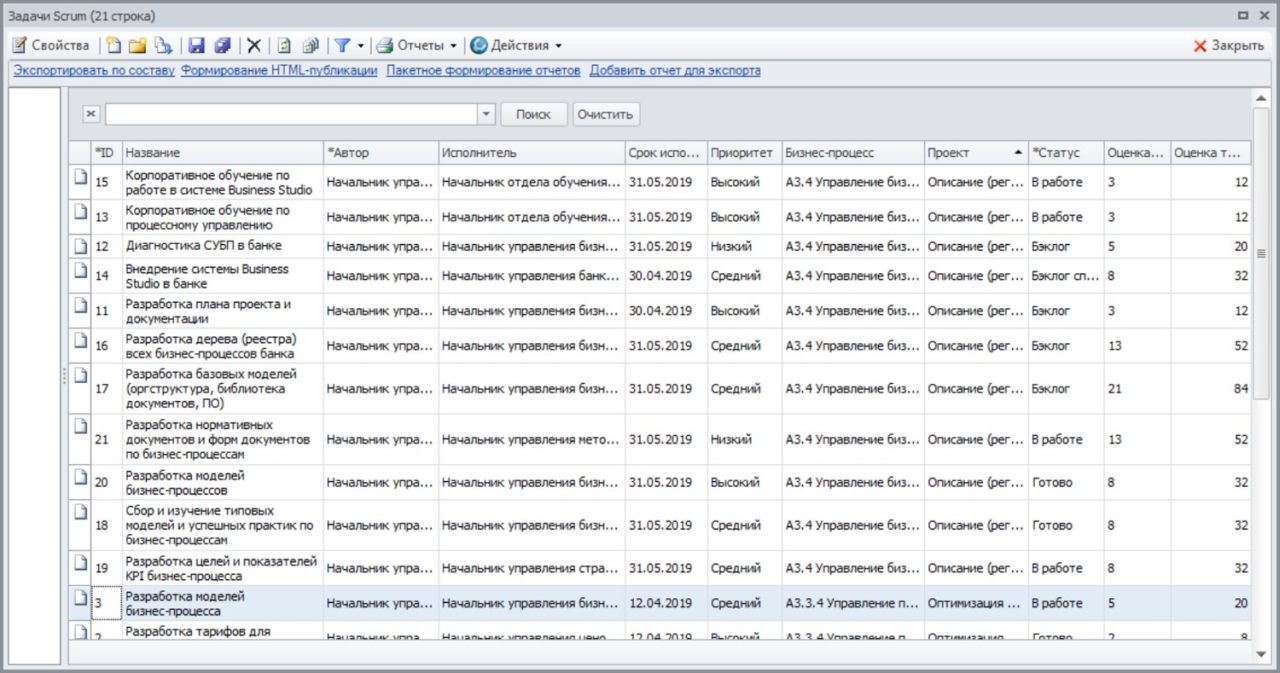Click 'Начальник управления мето...' executor cell

tap(530, 440)
